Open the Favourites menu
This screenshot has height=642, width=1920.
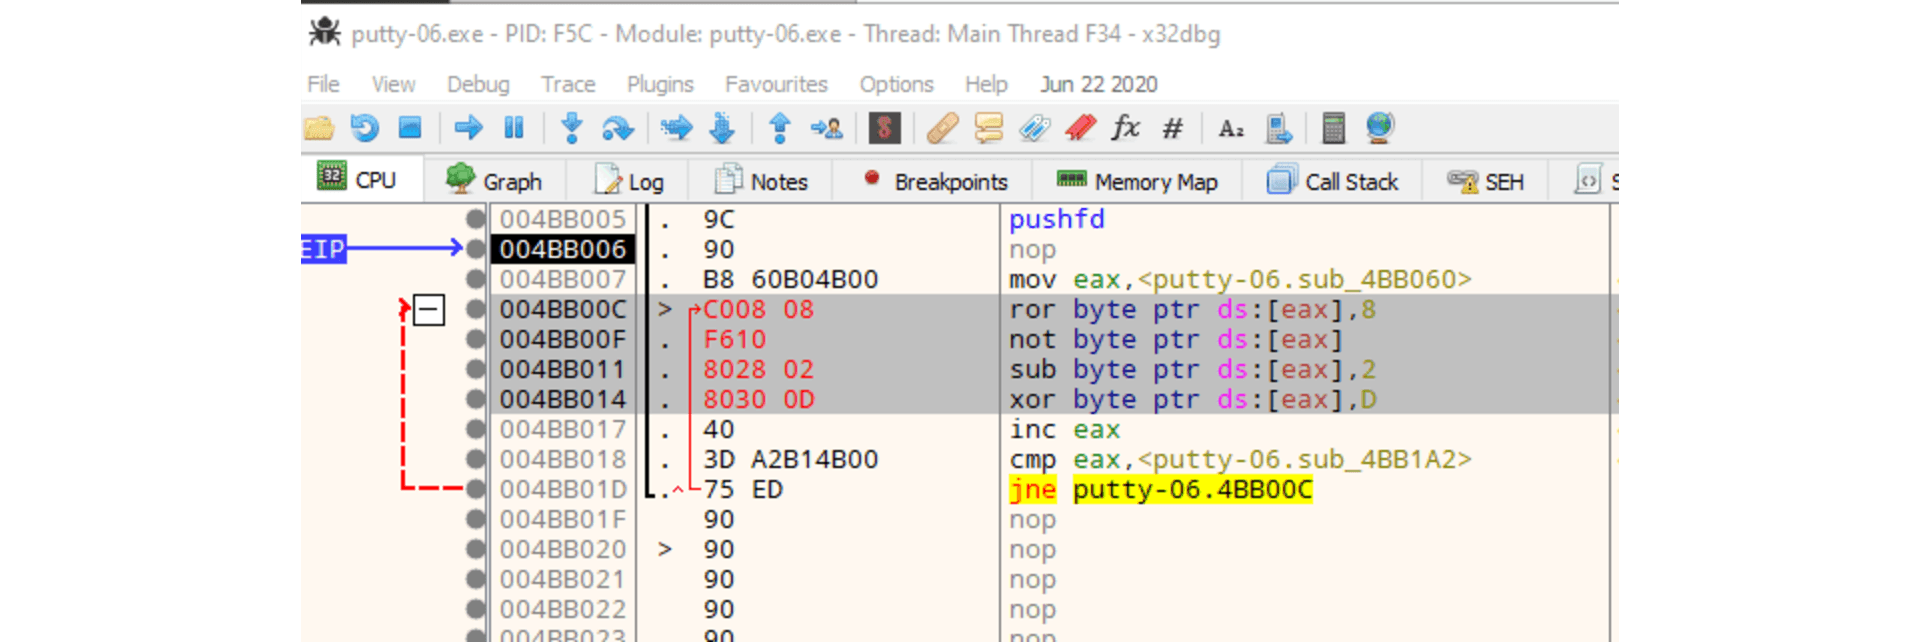point(776,84)
